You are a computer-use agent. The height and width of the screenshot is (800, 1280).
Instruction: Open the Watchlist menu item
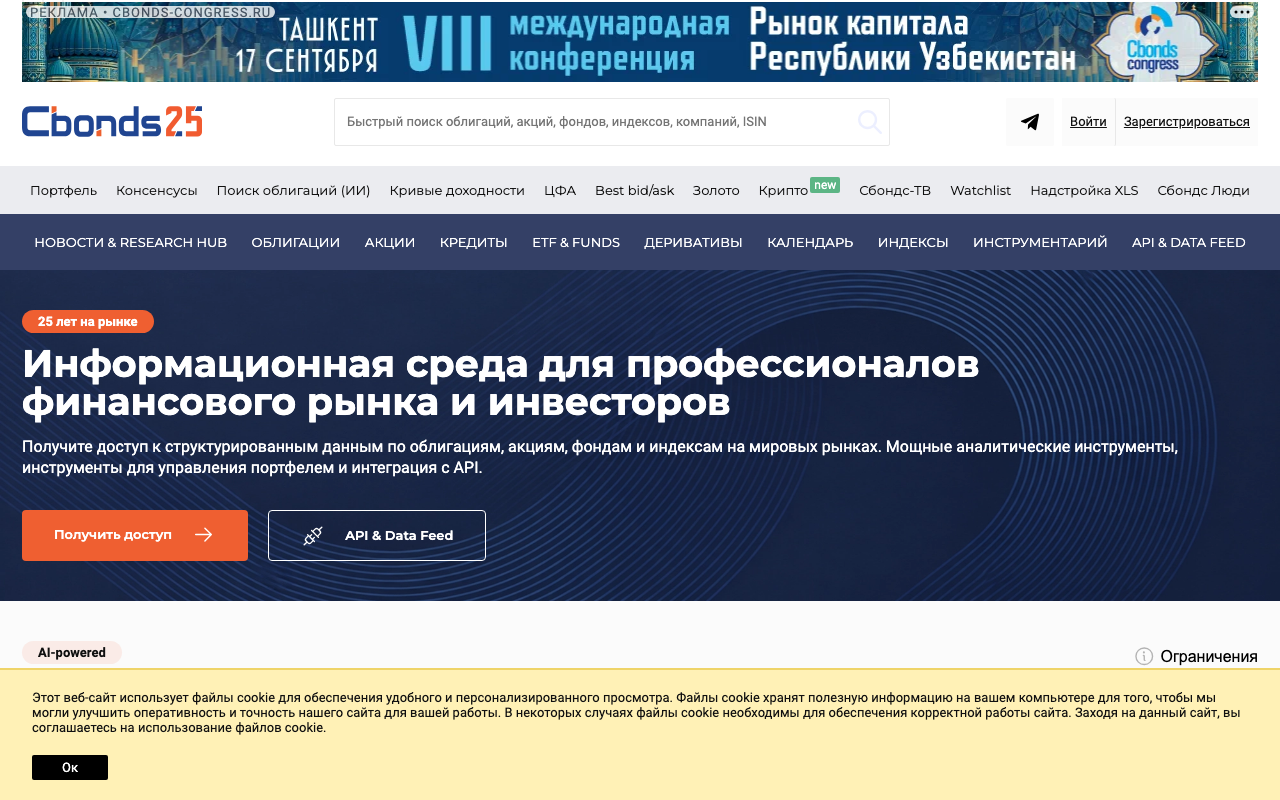980,190
